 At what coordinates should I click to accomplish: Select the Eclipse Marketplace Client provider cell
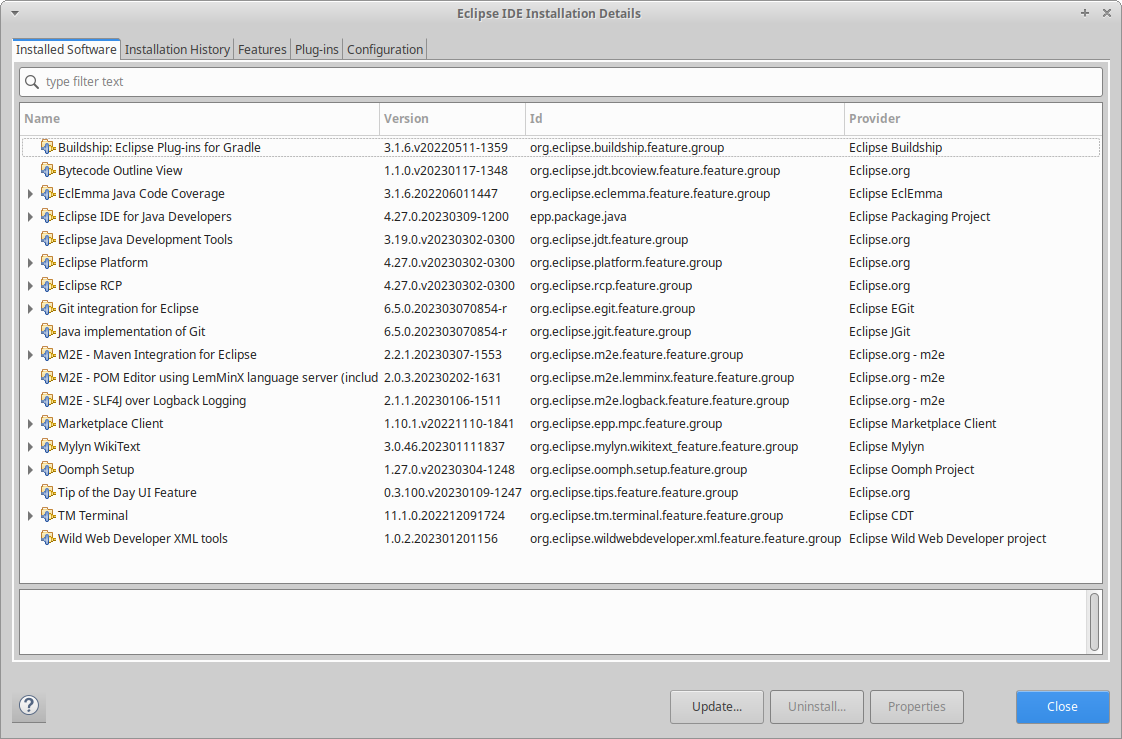point(922,424)
